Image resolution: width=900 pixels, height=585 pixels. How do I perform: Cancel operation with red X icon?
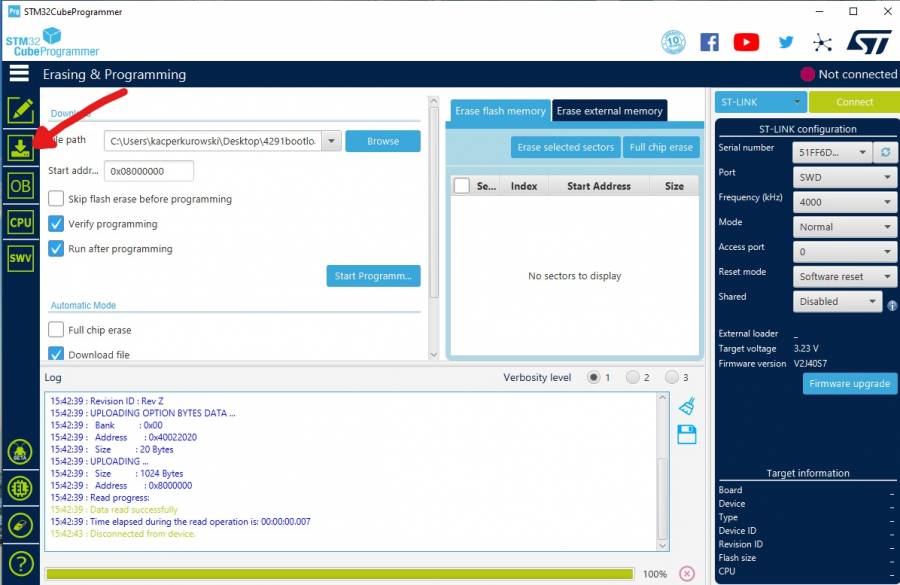[x=686, y=574]
